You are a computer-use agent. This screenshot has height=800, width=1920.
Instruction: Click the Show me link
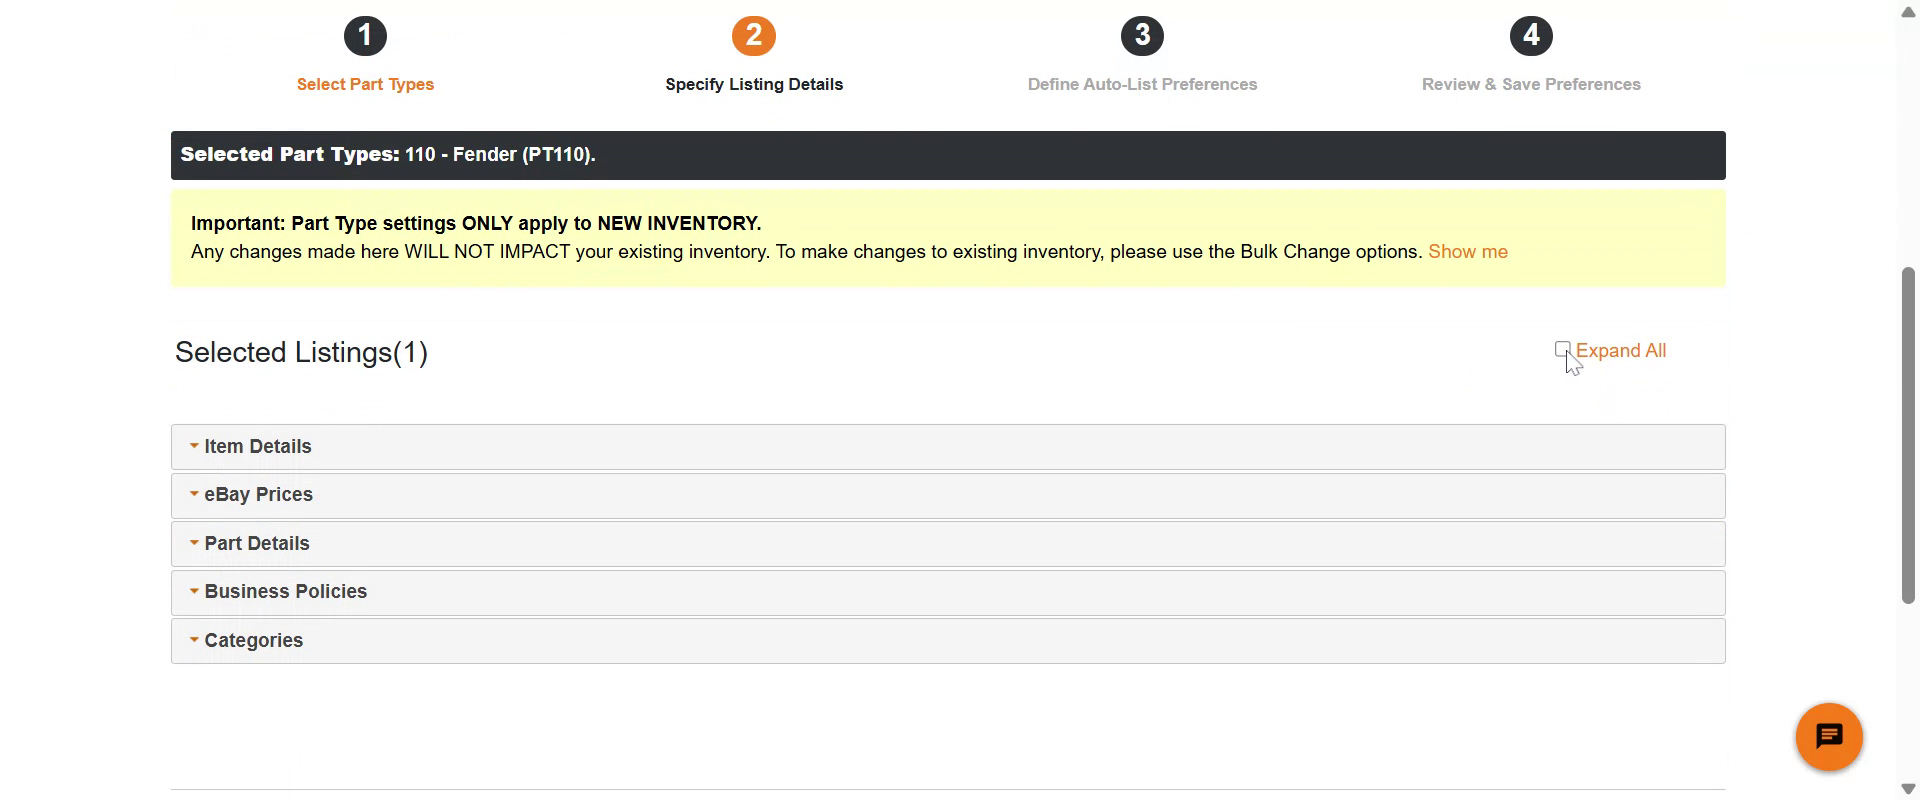click(x=1467, y=252)
